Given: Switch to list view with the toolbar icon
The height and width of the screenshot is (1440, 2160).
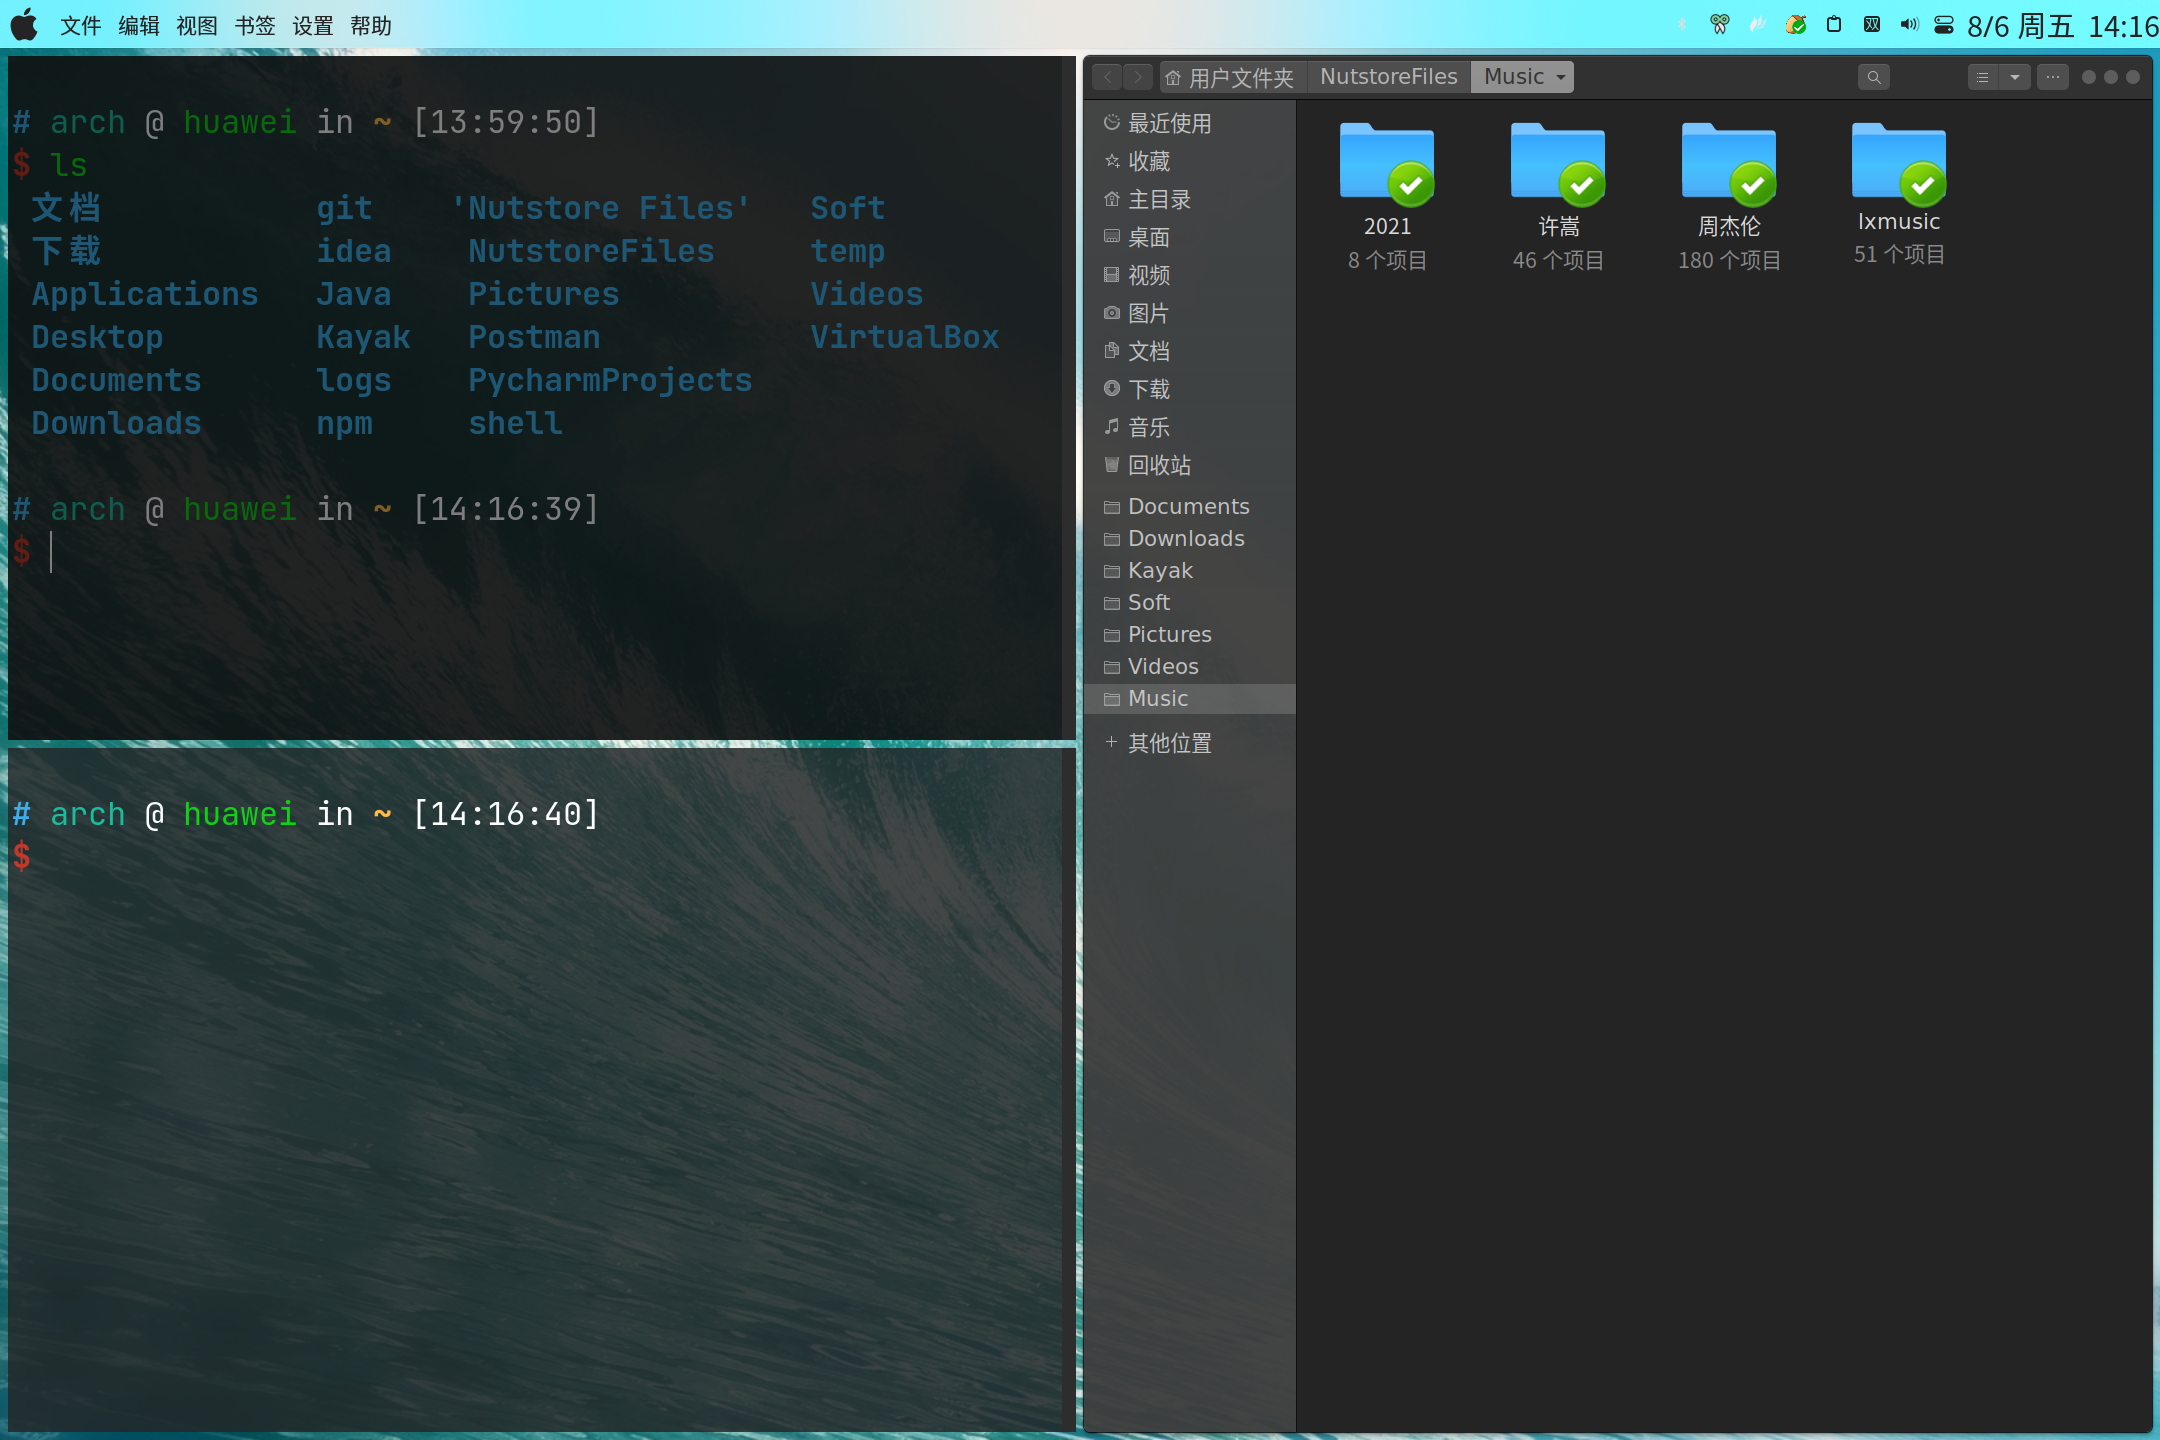Looking at the screenshot, I should point(1982,77).
